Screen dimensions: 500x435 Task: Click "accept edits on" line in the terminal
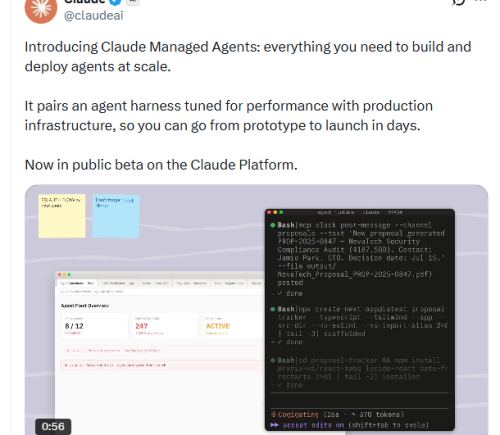pyautogui.click(x=349, y=425)
